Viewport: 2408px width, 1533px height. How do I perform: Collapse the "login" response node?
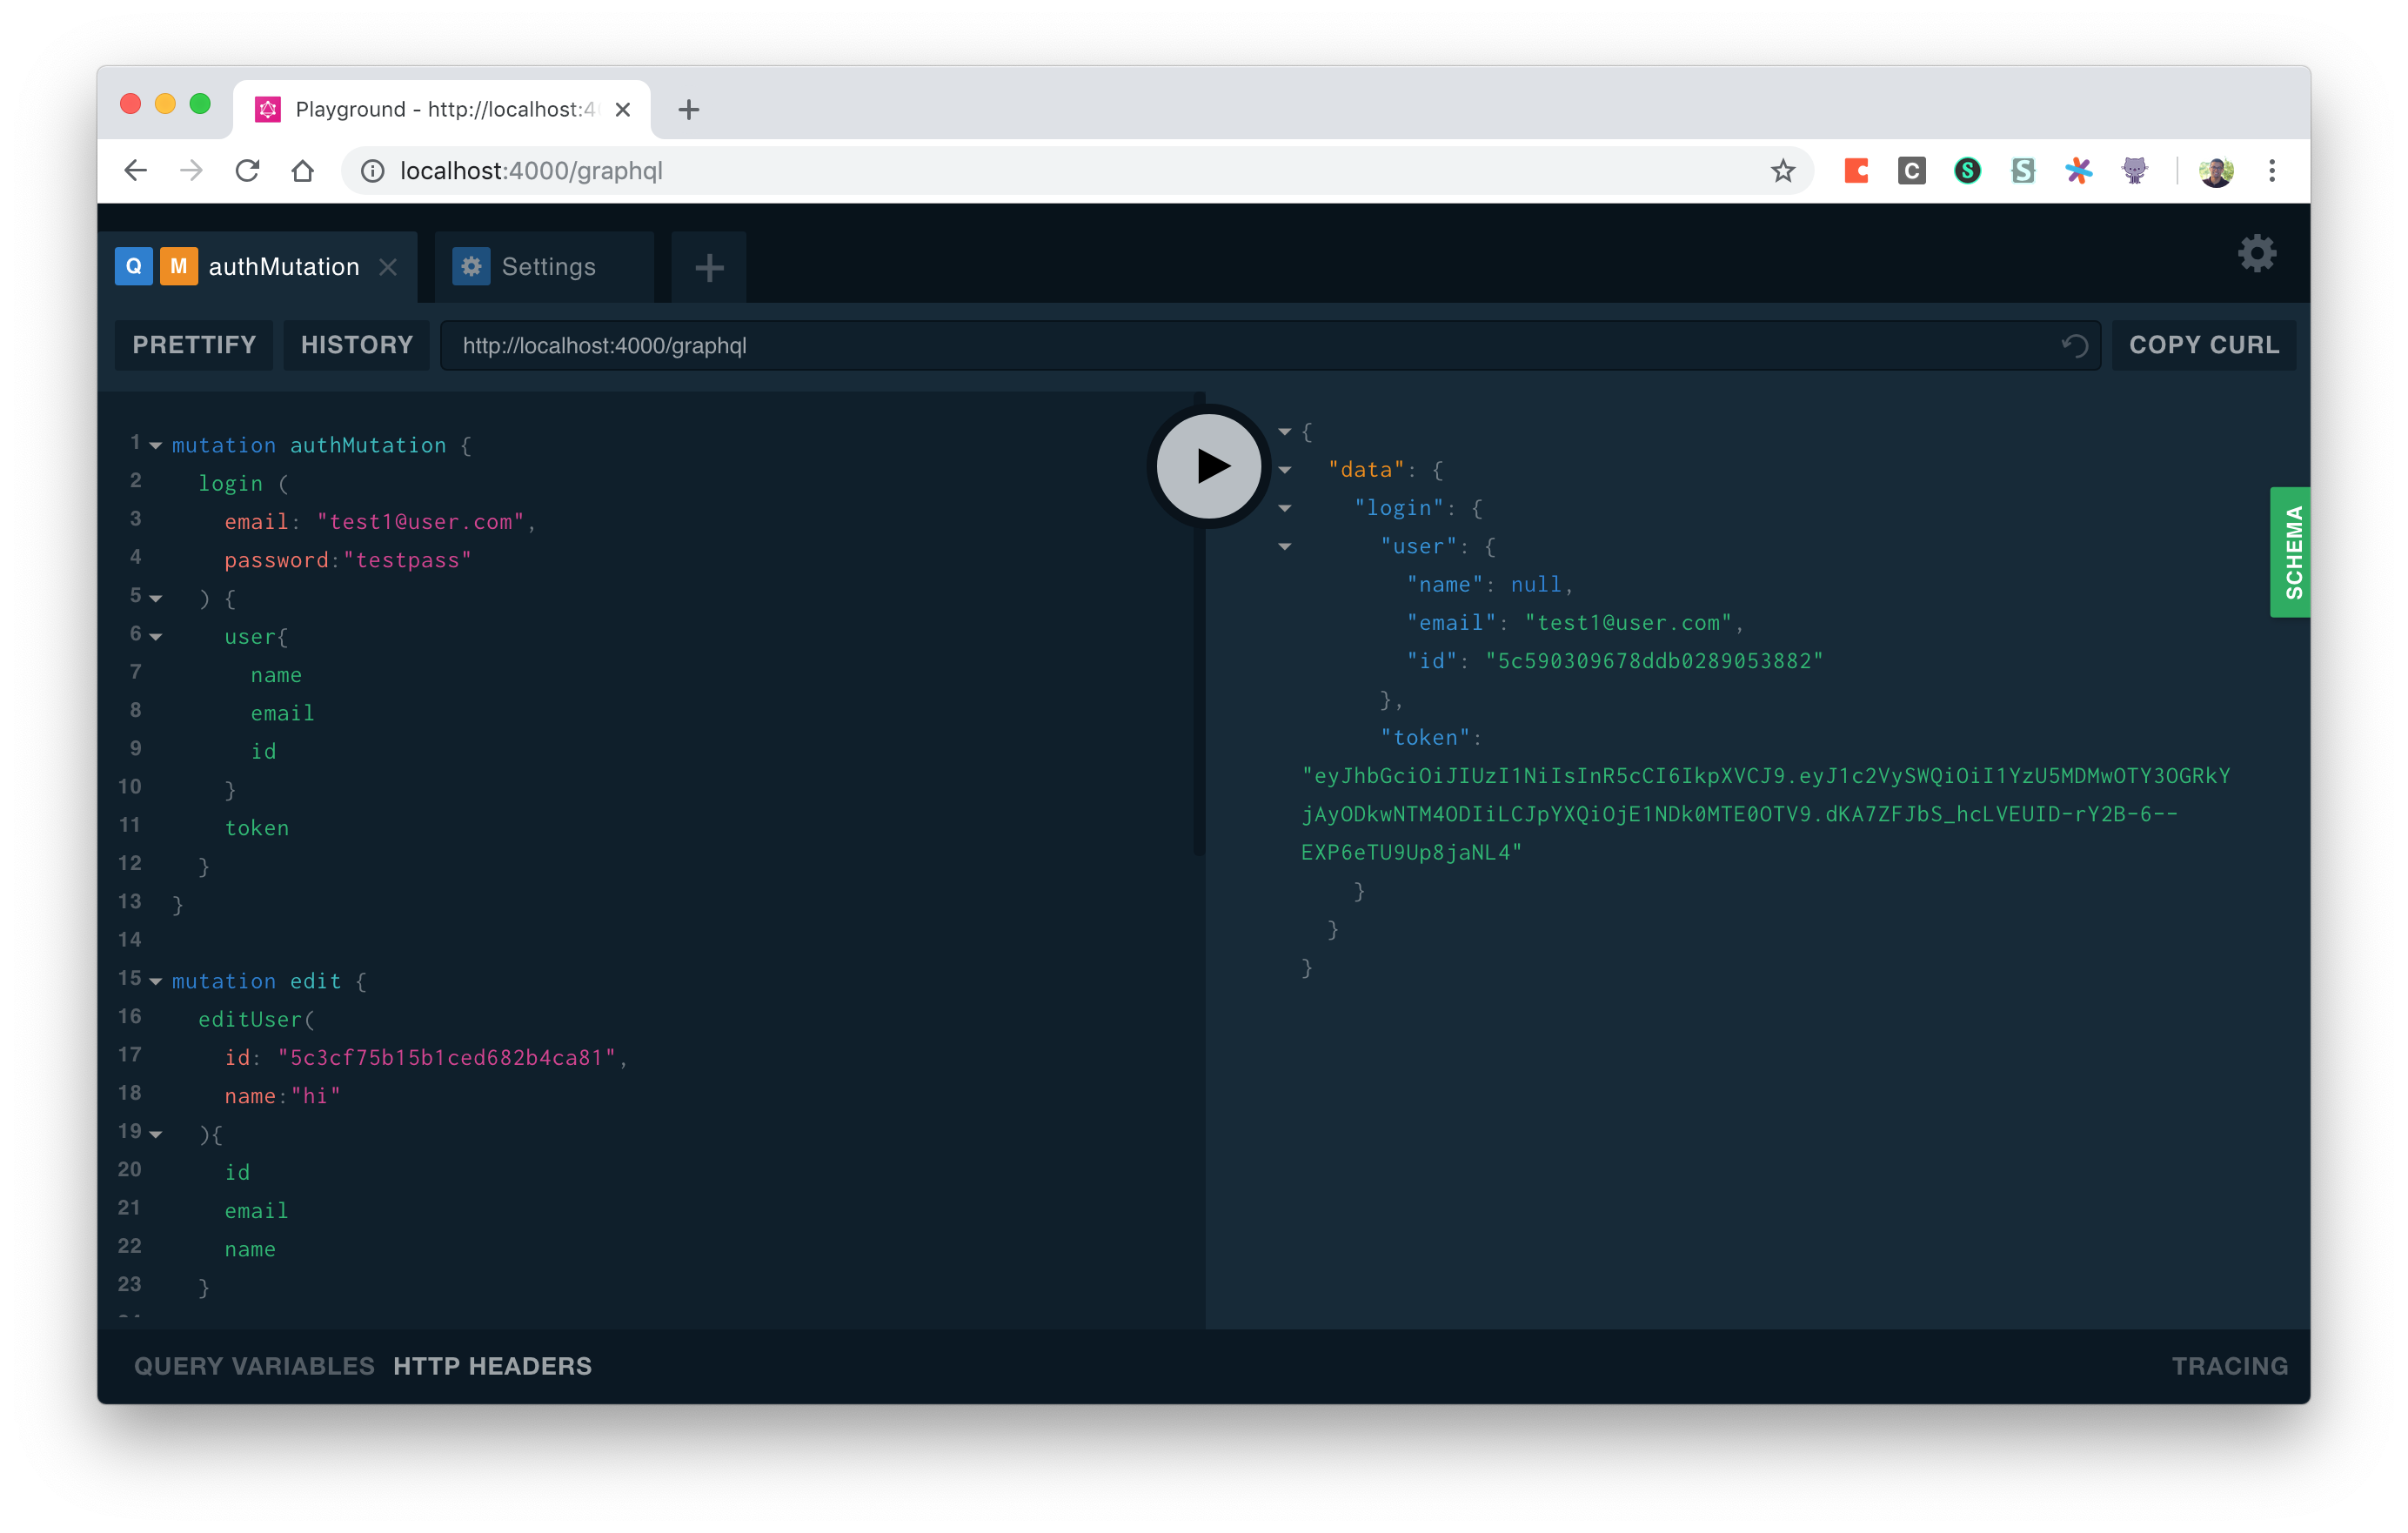pos(1285,508)
